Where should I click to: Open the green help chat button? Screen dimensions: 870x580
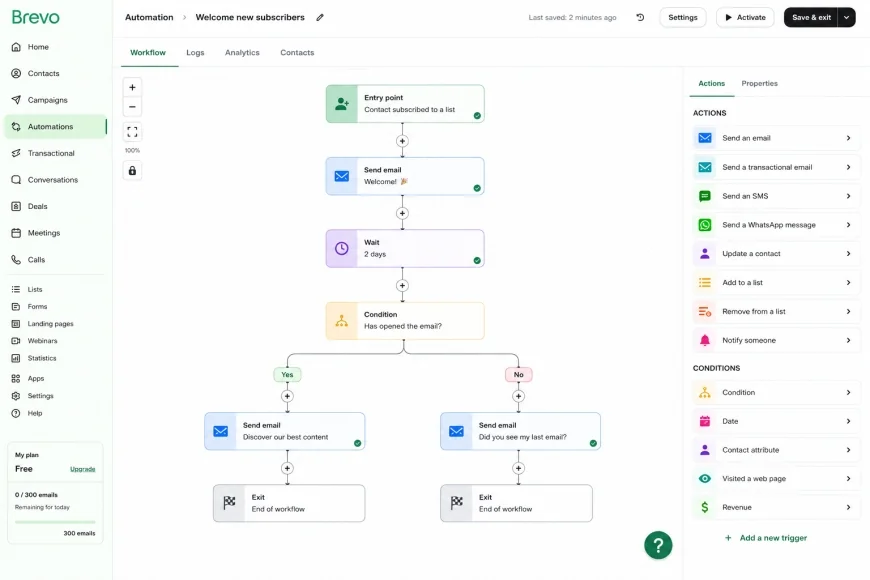(658, 546)
